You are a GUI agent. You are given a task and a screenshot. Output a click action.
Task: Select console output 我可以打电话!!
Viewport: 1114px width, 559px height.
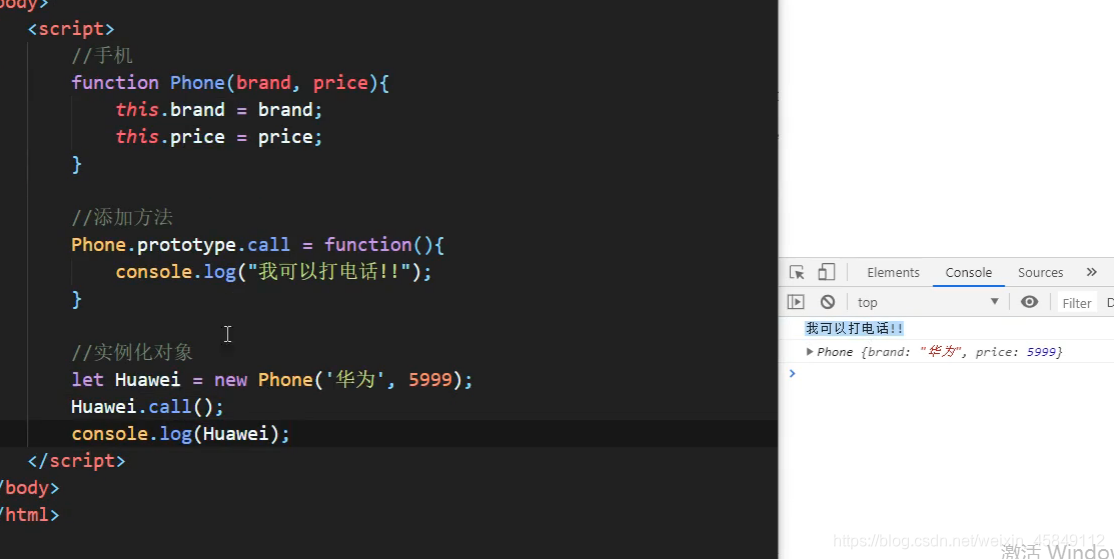[x=854, y=328]
